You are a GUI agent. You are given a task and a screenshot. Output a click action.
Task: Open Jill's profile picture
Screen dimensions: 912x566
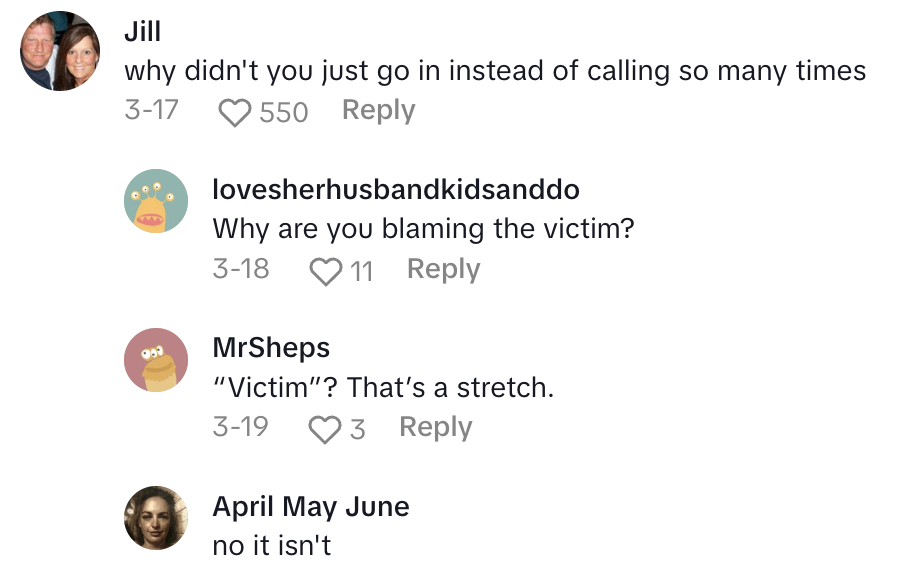coord(61,51)
